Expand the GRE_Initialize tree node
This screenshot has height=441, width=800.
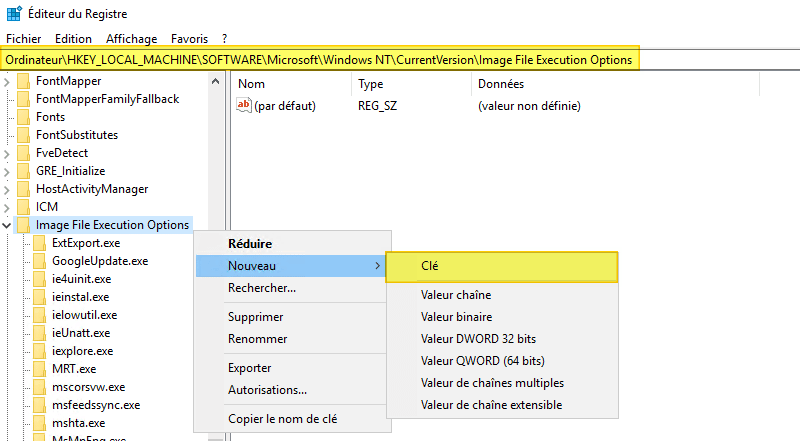8,171
